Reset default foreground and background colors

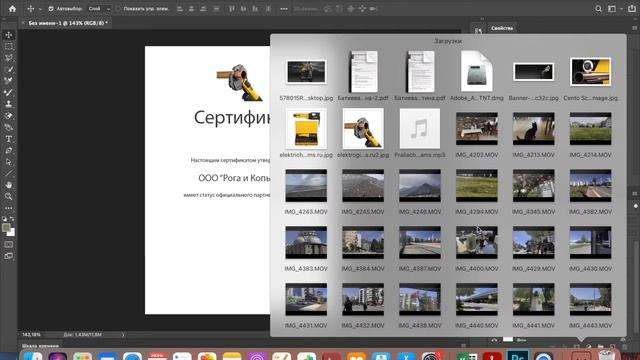coord(4,219)
